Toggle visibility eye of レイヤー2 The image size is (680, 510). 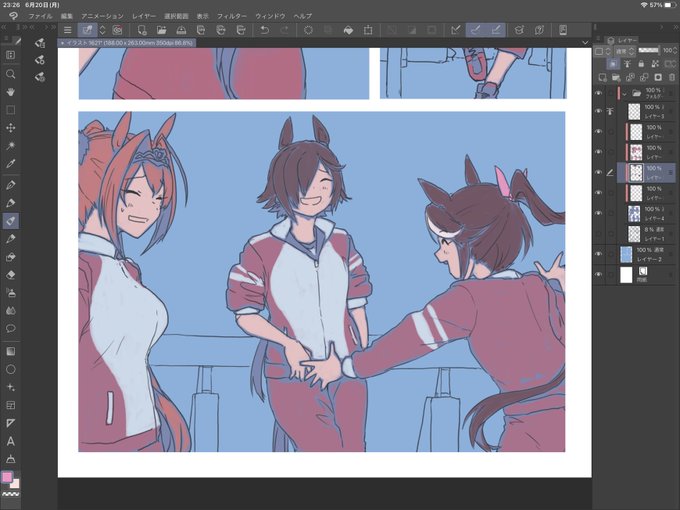click(x=599, y=254)
